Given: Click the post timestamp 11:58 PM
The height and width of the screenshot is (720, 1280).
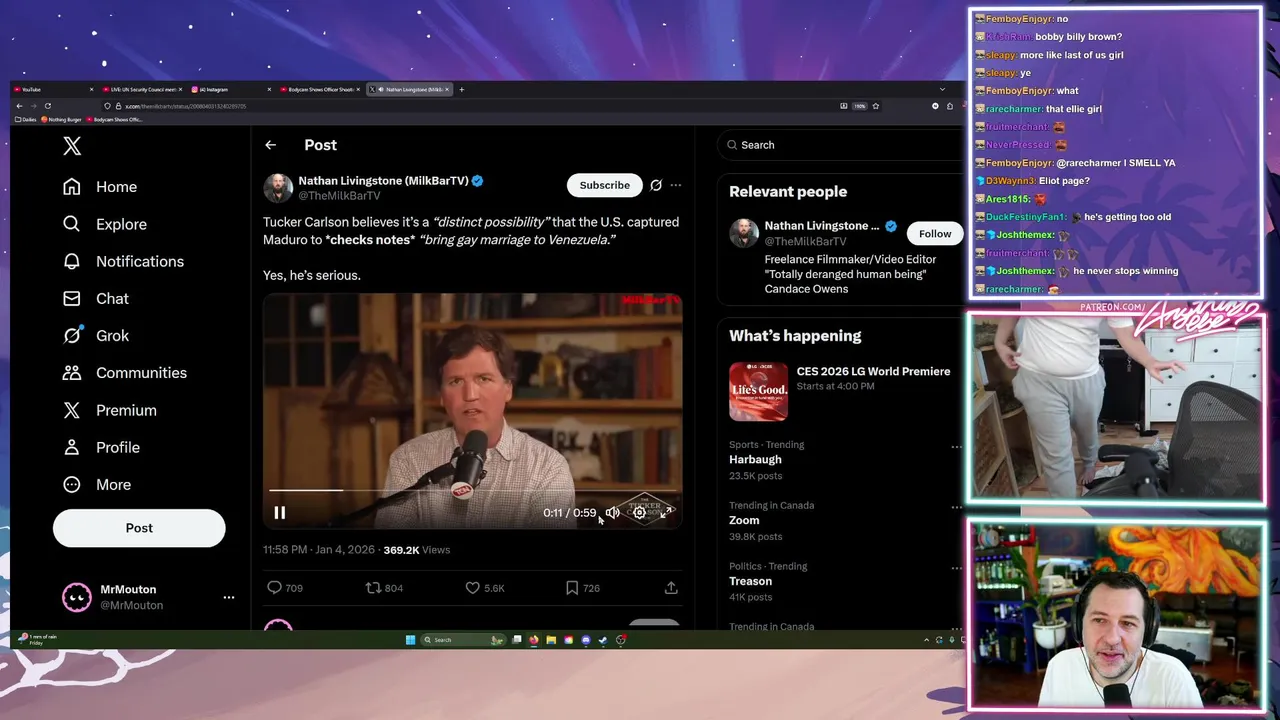Looking at the screenshot, I should 319,550.
